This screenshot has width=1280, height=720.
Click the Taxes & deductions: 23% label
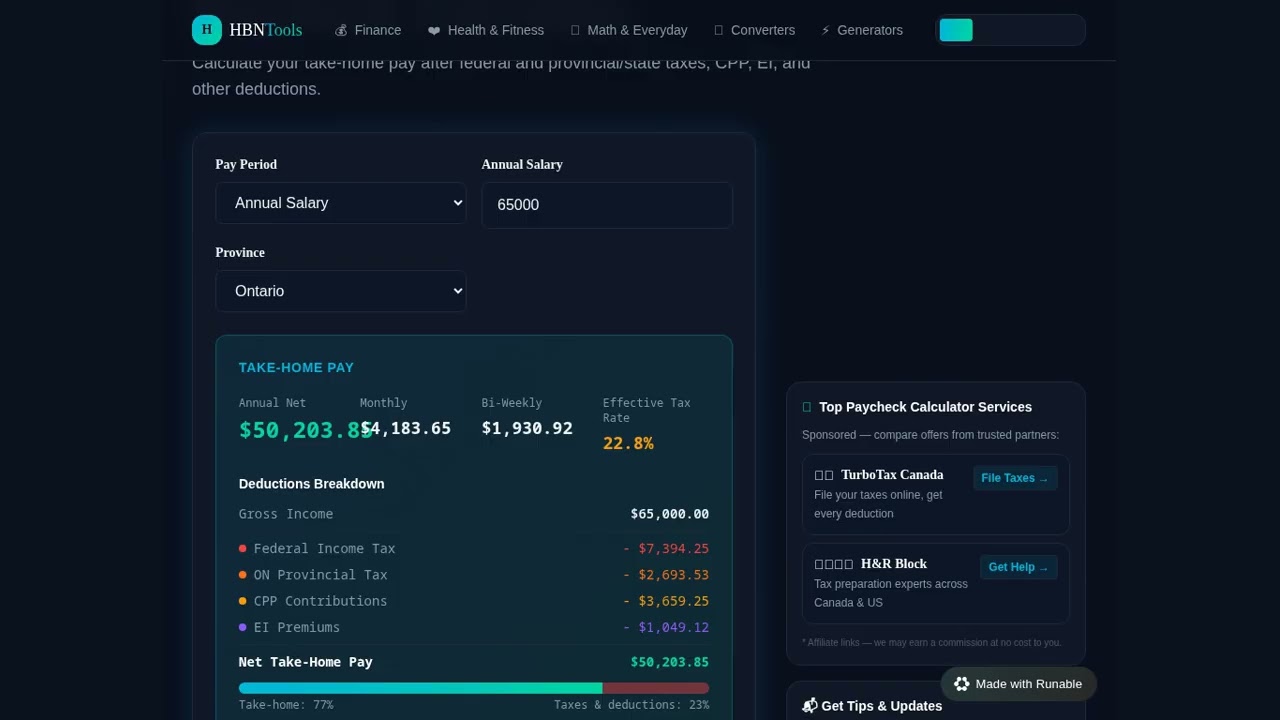(x=632, y=705)
